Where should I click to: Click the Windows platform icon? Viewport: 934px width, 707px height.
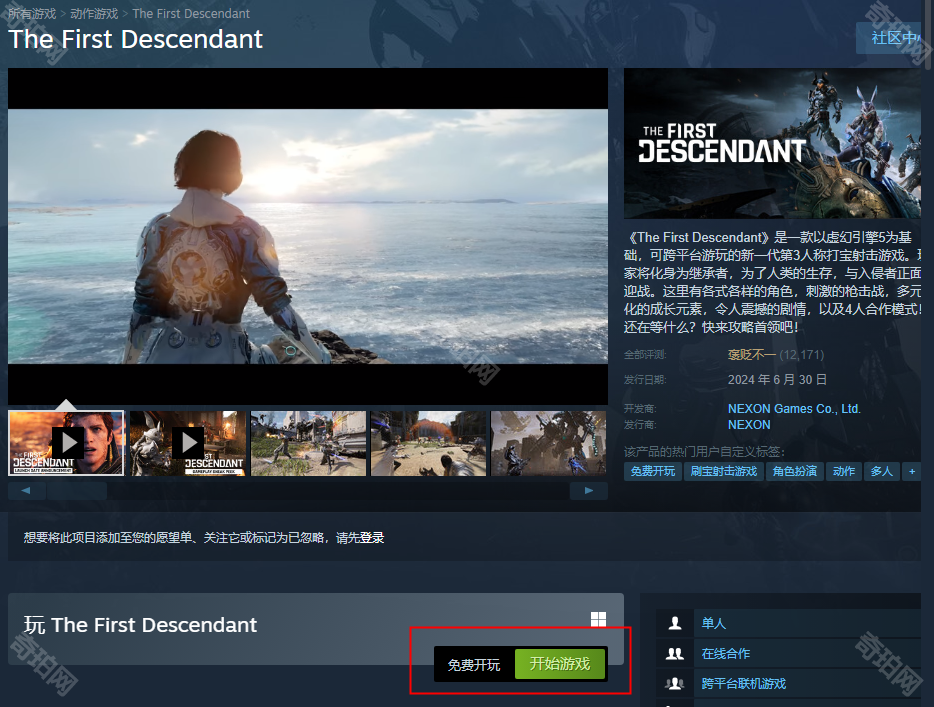598,620
